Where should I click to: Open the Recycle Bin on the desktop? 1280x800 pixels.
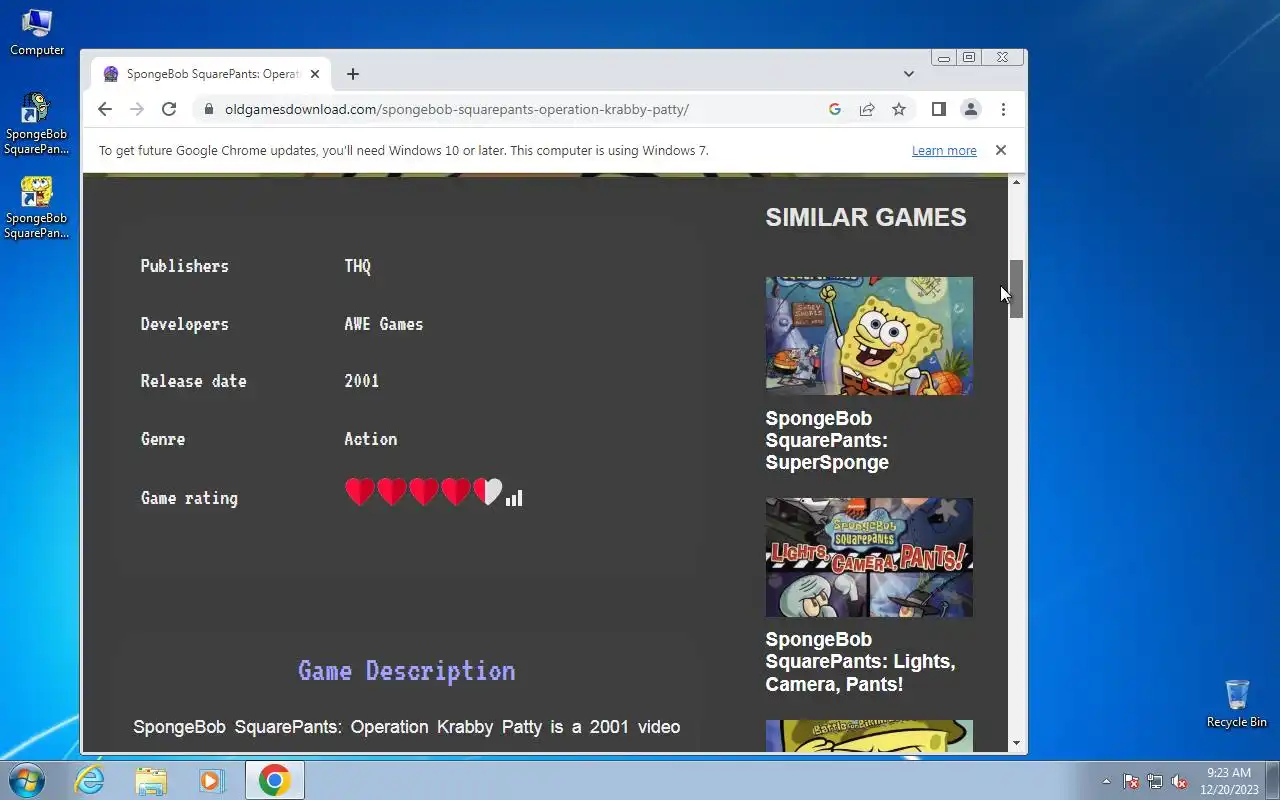(1237, 704)
